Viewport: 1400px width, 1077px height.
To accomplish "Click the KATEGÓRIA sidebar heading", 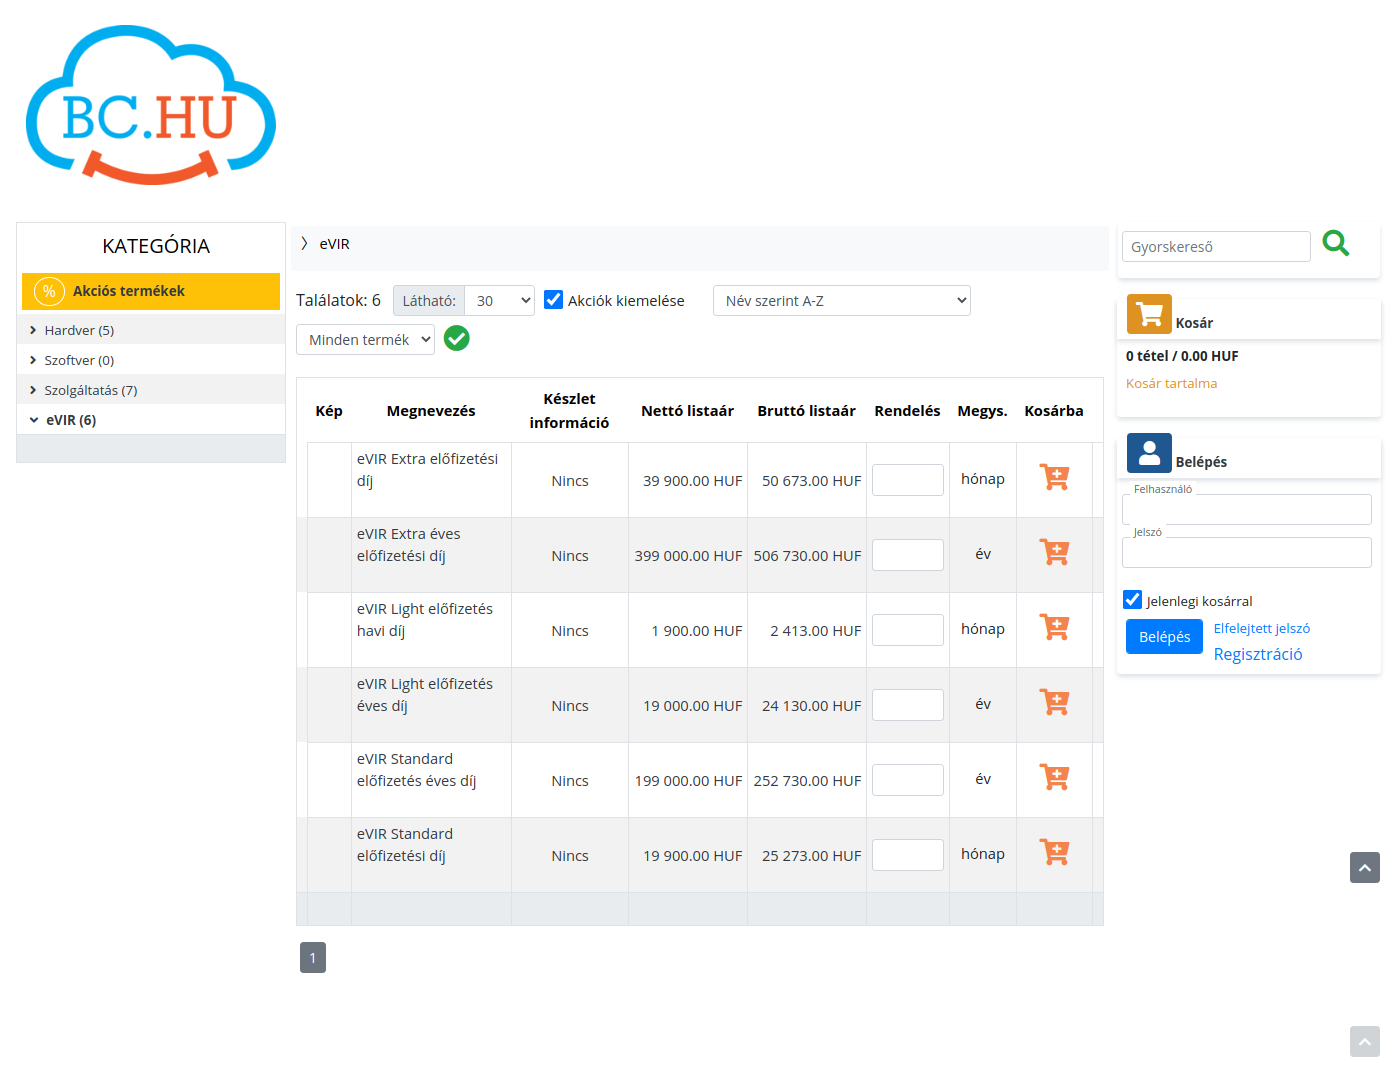I will point(156,246).
